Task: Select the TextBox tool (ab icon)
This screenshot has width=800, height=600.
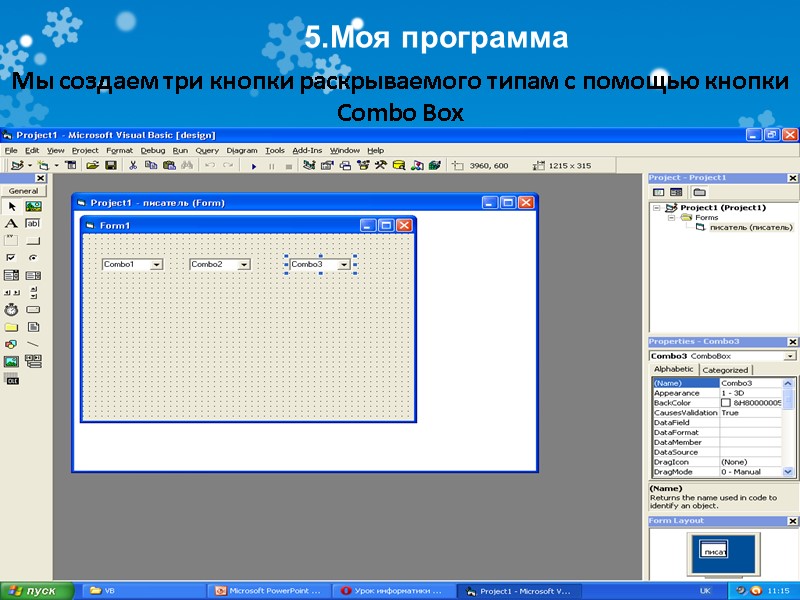Action: click(x=33, y=223)
